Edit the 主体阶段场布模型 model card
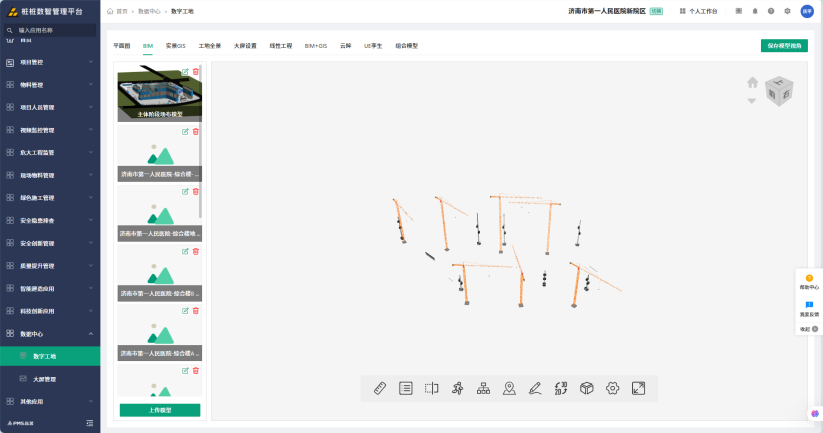This screenshot has width=823, height=433. pyautogui.click(x=185, y=72)
